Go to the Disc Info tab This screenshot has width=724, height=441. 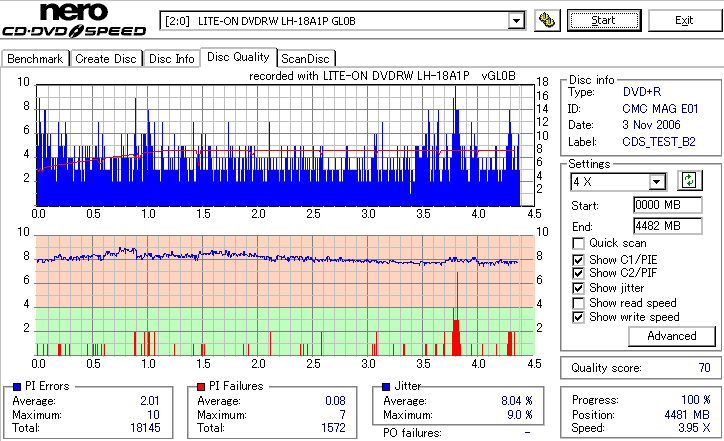171,59
